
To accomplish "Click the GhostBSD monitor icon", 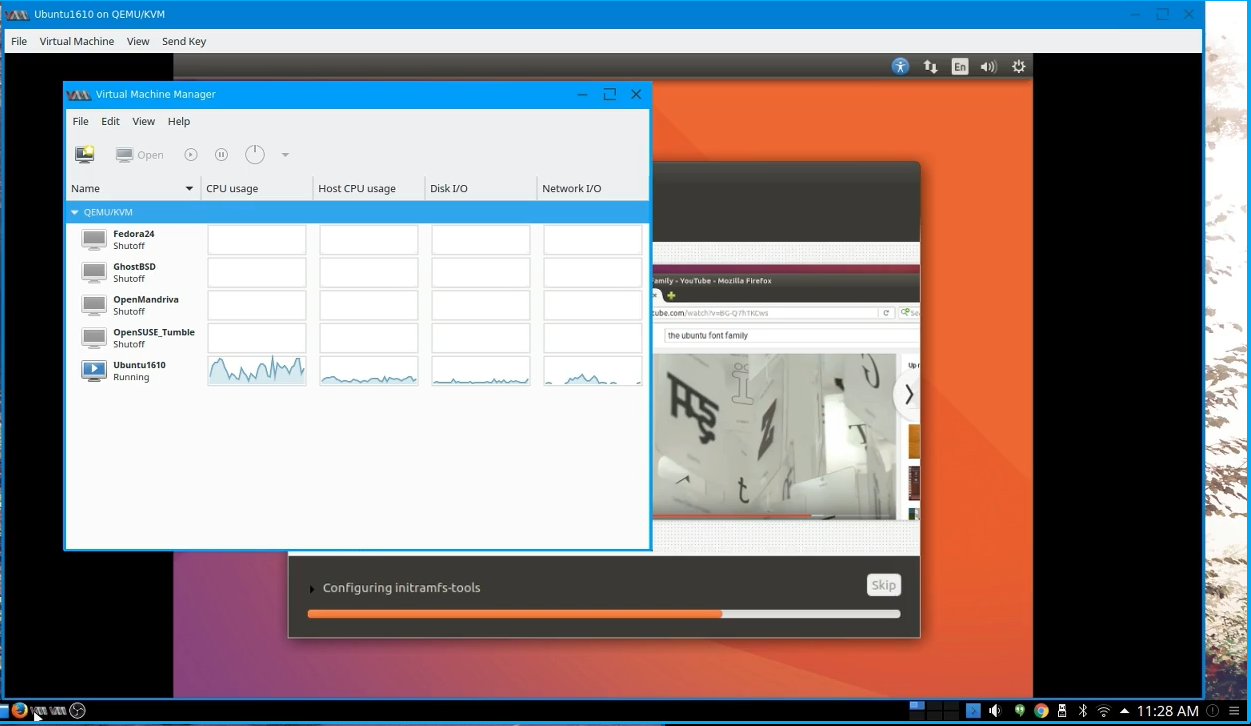I will [94, 273].
